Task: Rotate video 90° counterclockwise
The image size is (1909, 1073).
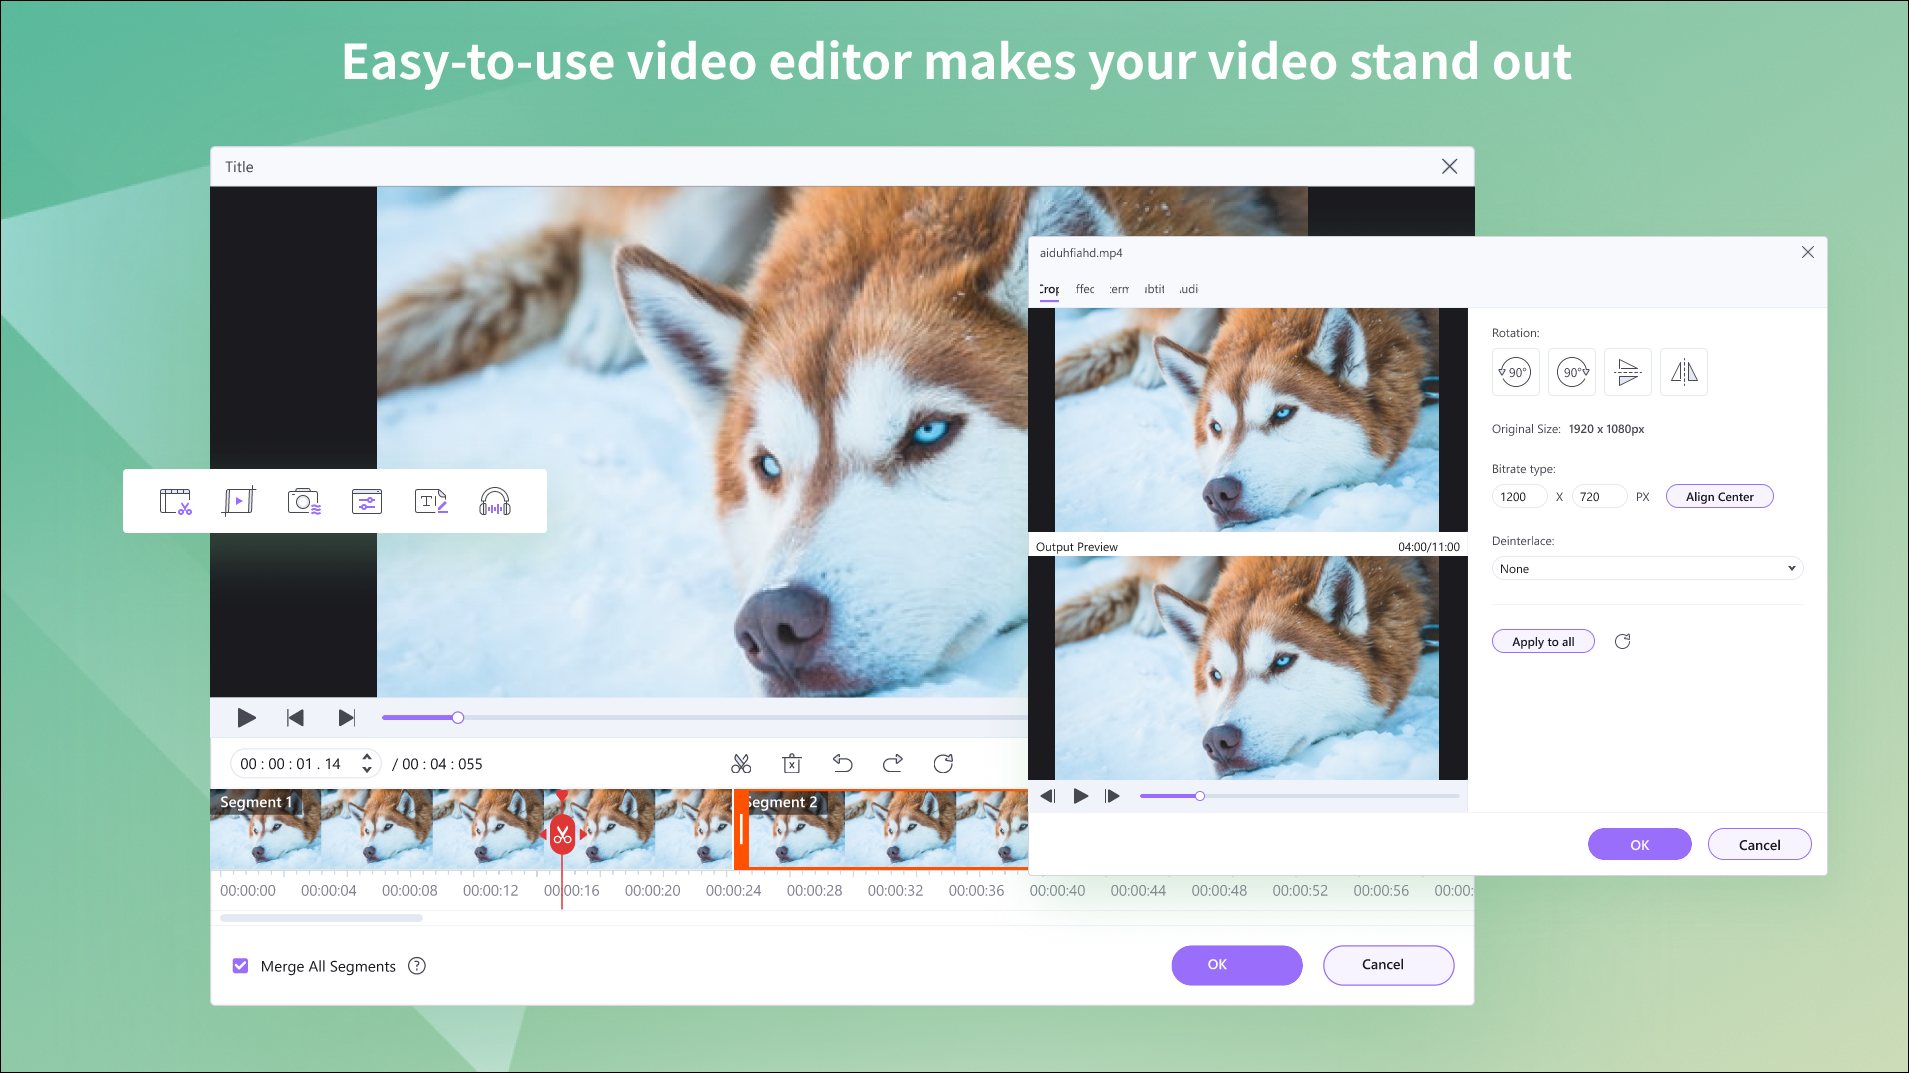Action: 1515,373
